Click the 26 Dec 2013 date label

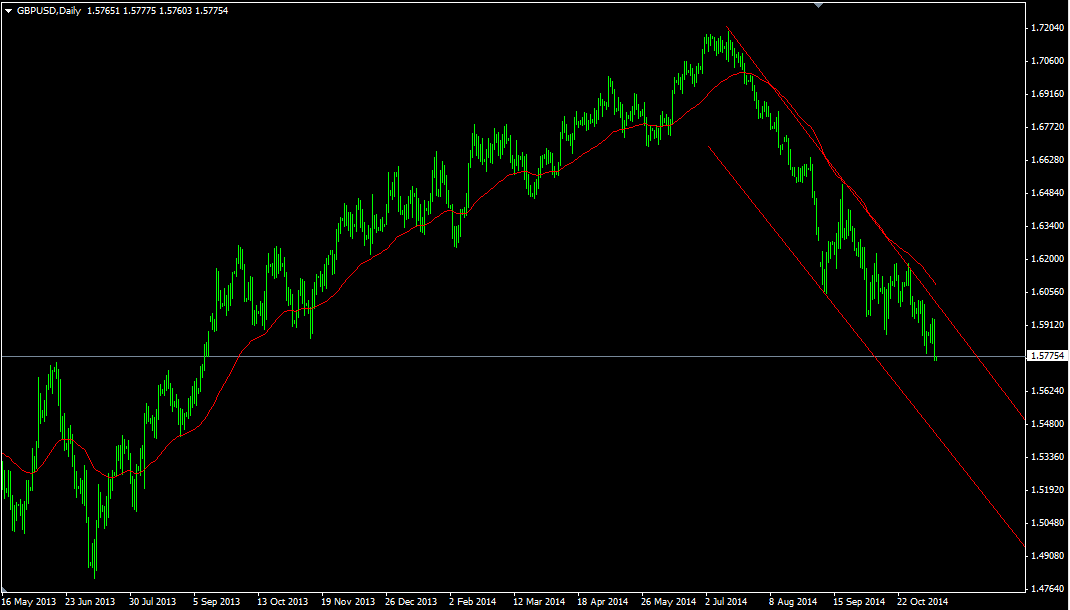click(x=411, y=602)
